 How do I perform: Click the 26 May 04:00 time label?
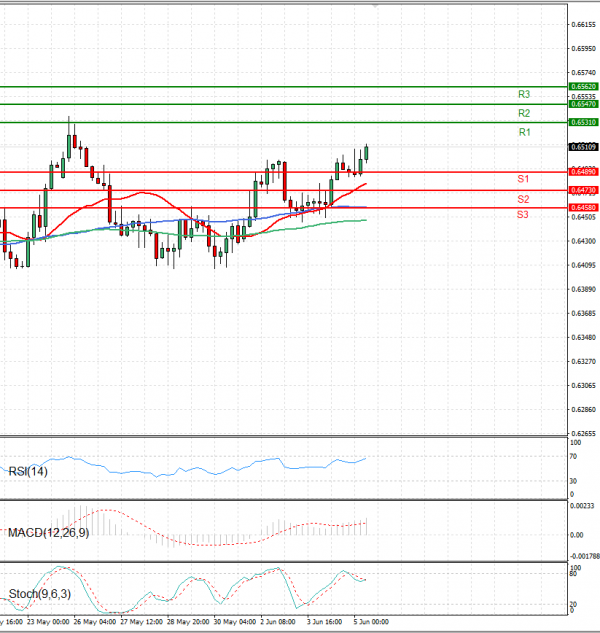point(94,622)
